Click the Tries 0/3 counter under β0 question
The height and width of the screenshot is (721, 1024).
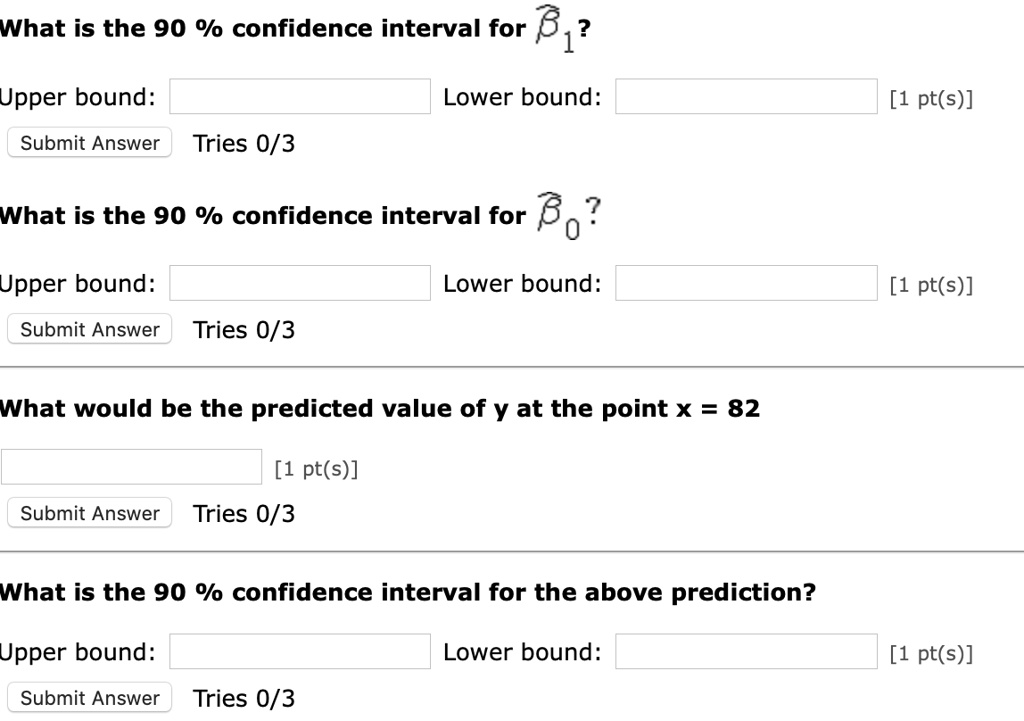pyautogui.click(x=244, y=329)
